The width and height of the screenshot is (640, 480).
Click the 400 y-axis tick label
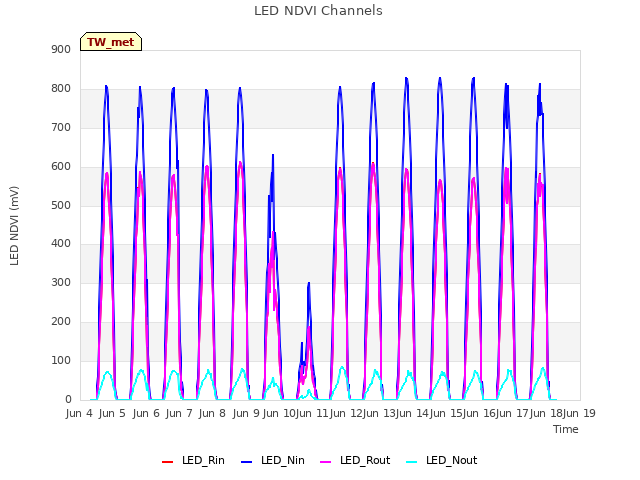(x=61, y=244)
